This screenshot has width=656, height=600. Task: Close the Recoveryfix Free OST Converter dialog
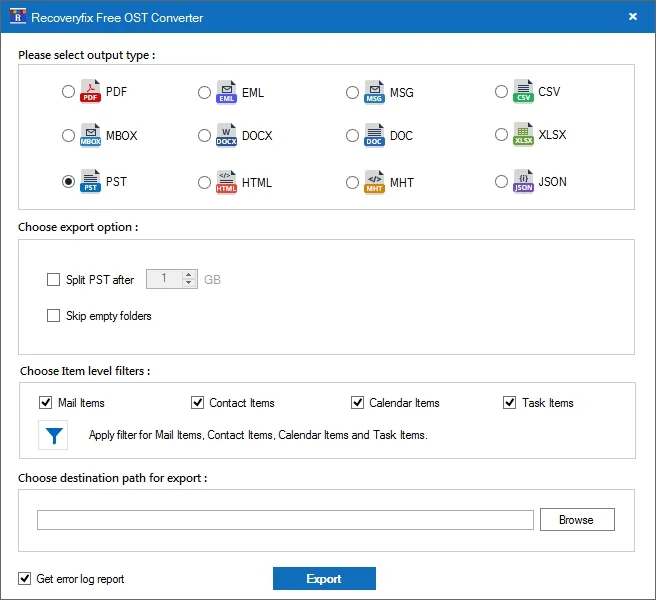(633, 16)
